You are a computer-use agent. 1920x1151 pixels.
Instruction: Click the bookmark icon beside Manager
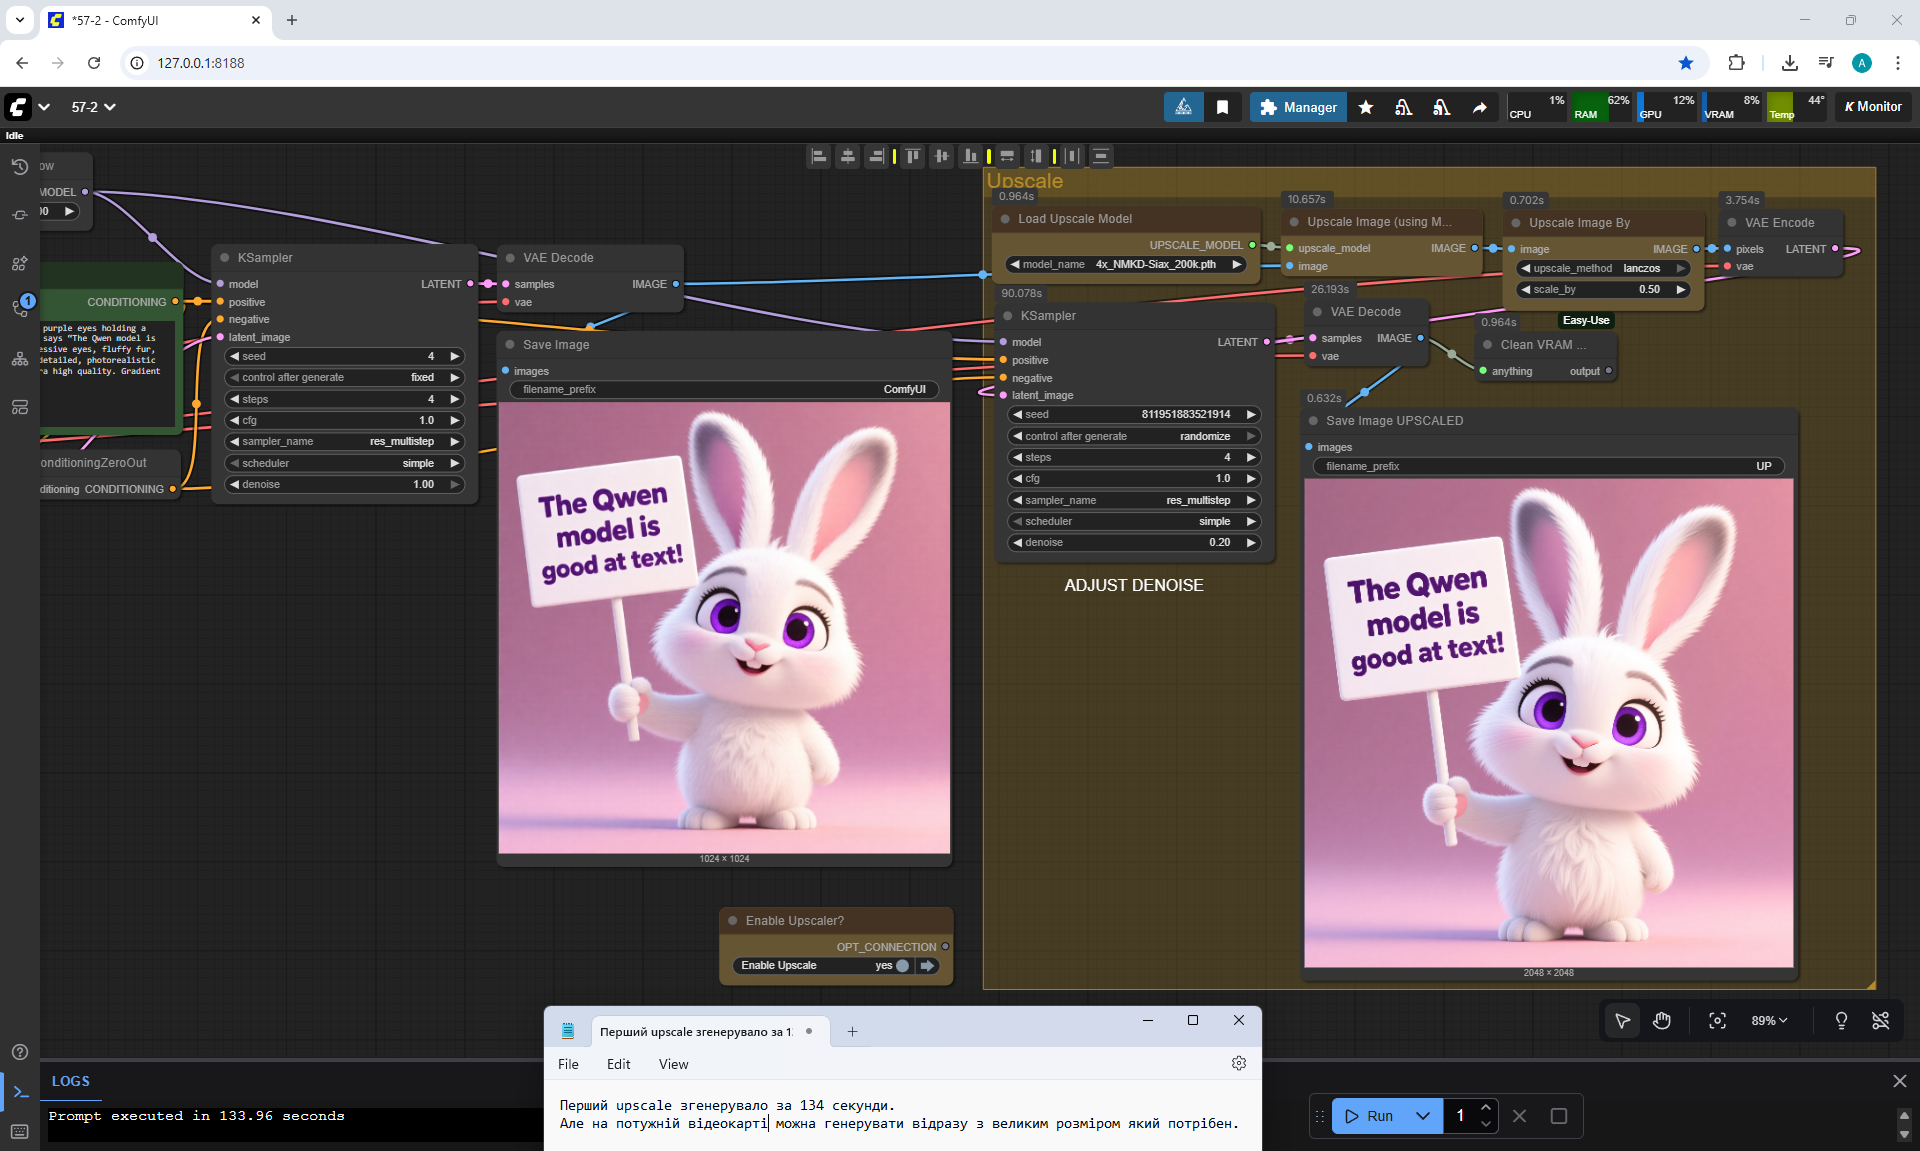1222,107
